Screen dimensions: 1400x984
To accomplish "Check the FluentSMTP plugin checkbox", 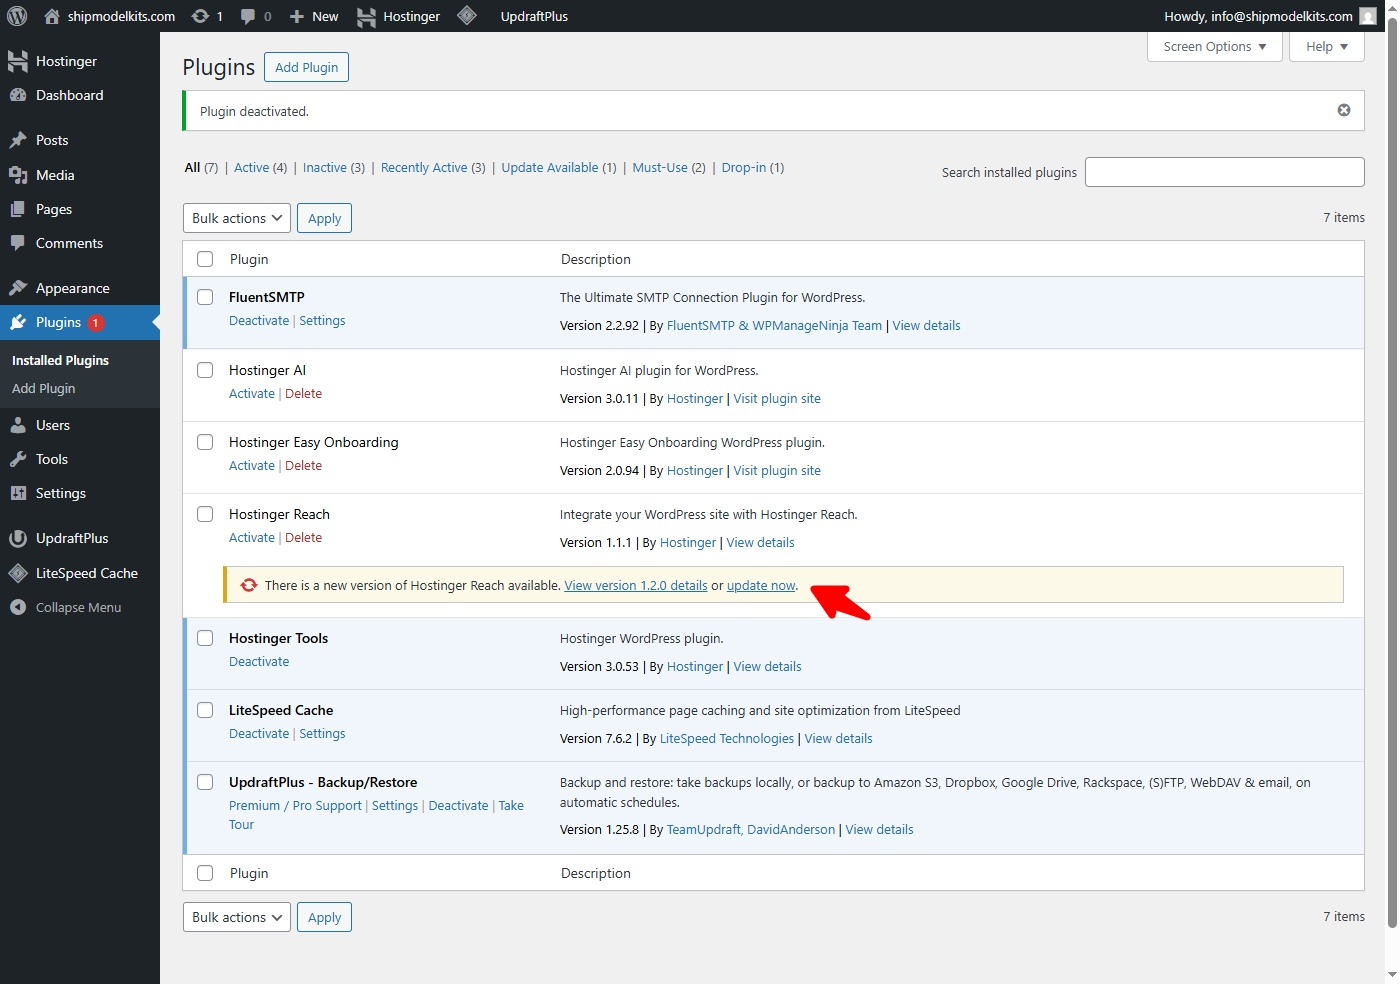I will click(205, 297).
